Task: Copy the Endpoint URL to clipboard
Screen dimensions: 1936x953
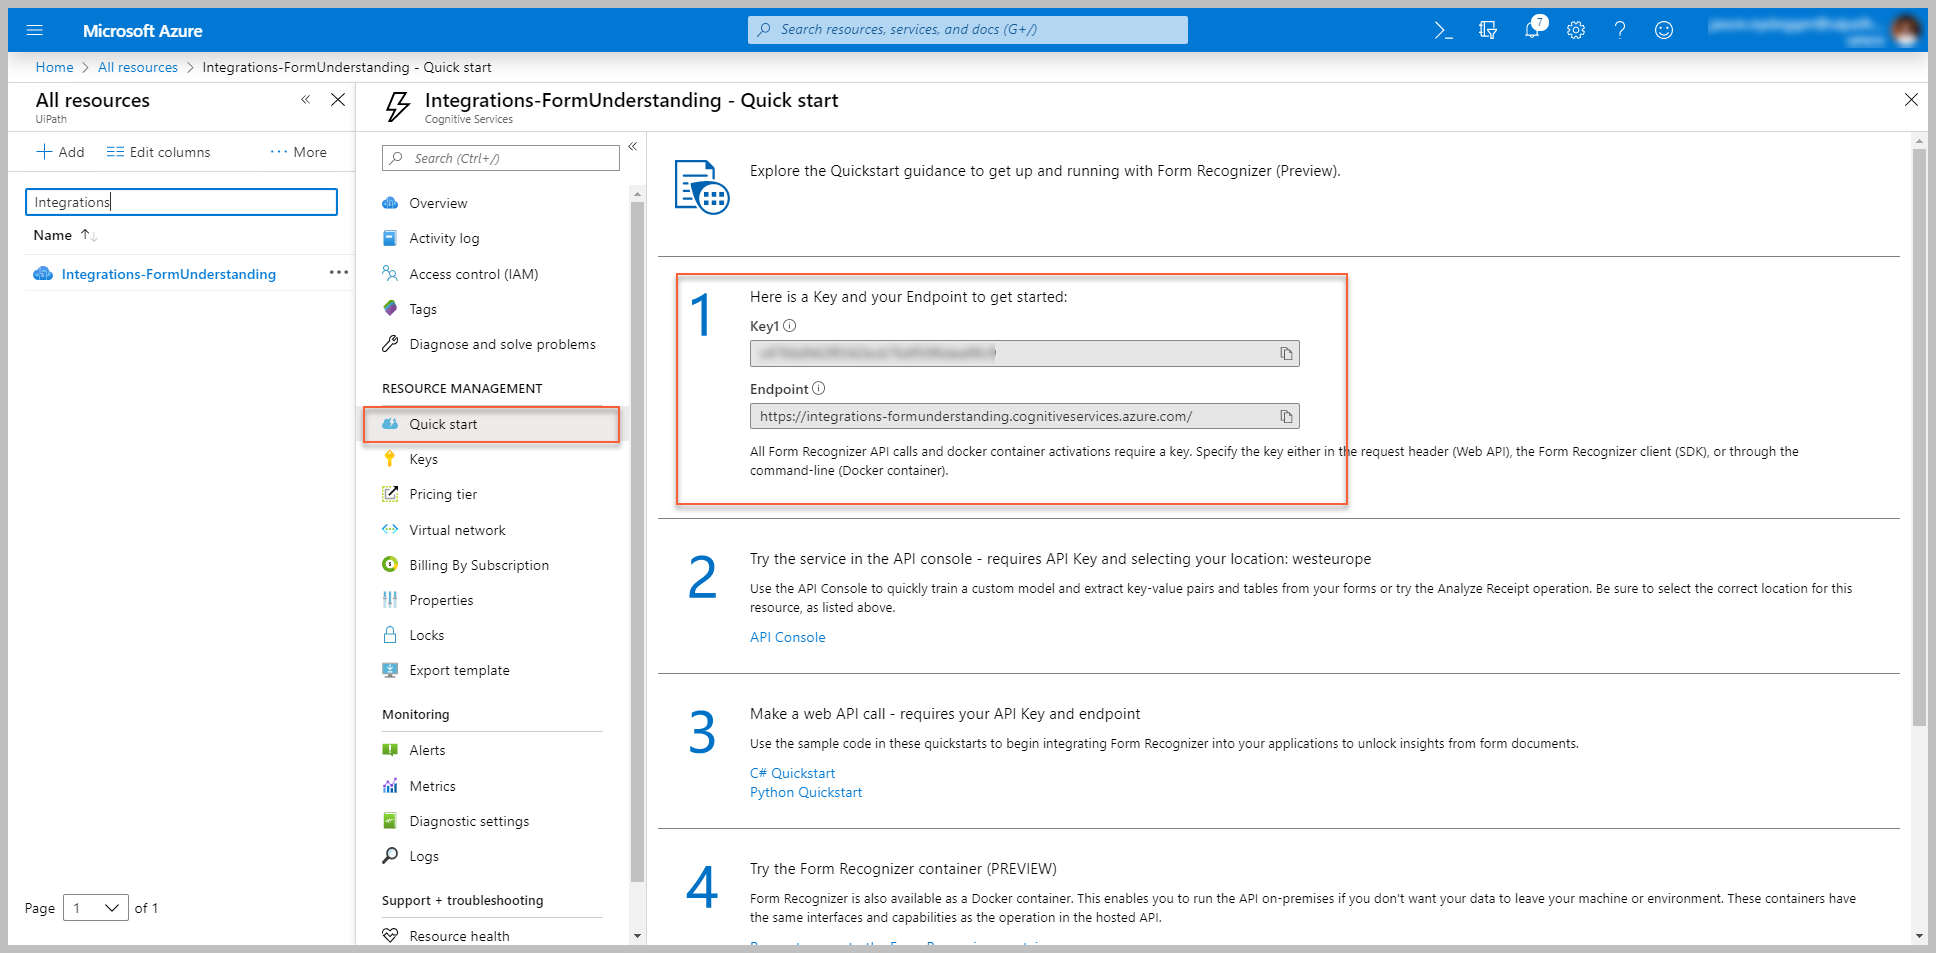Action: (1286, 417)
